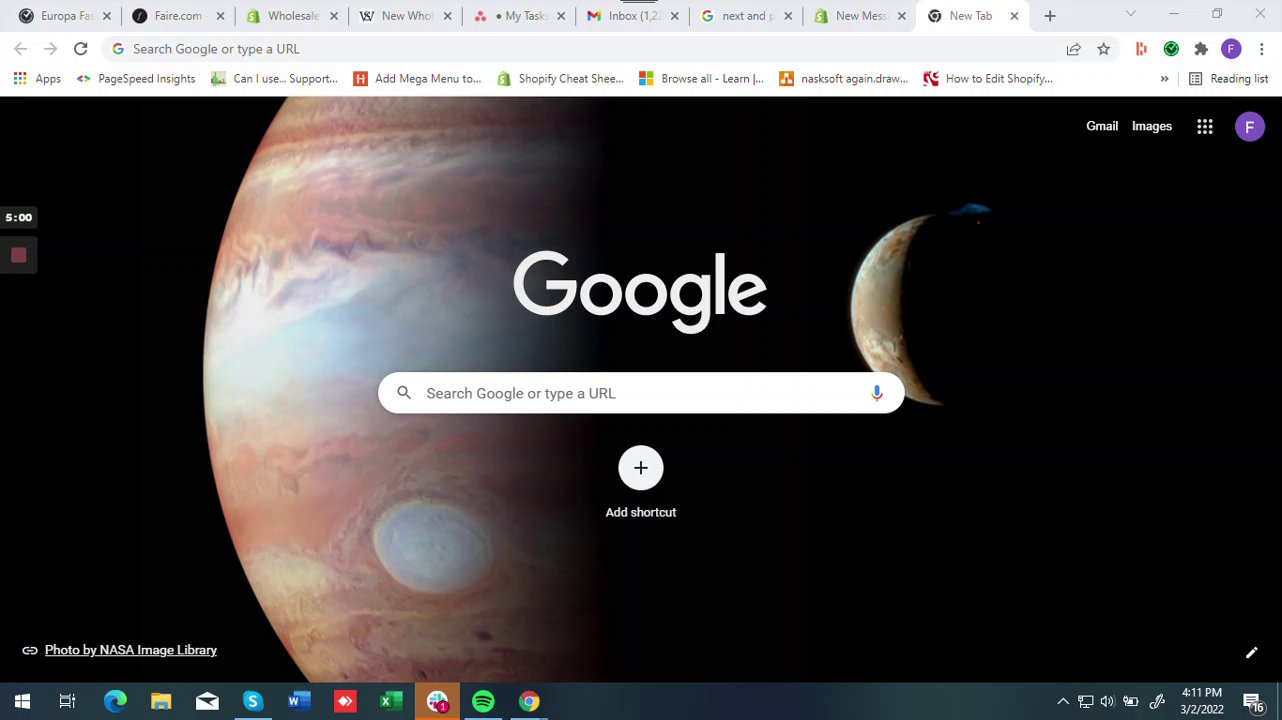This screenshot has width=1282, height=720.
Task: Close the New Tab tab
Action: tap(1014, 16)
